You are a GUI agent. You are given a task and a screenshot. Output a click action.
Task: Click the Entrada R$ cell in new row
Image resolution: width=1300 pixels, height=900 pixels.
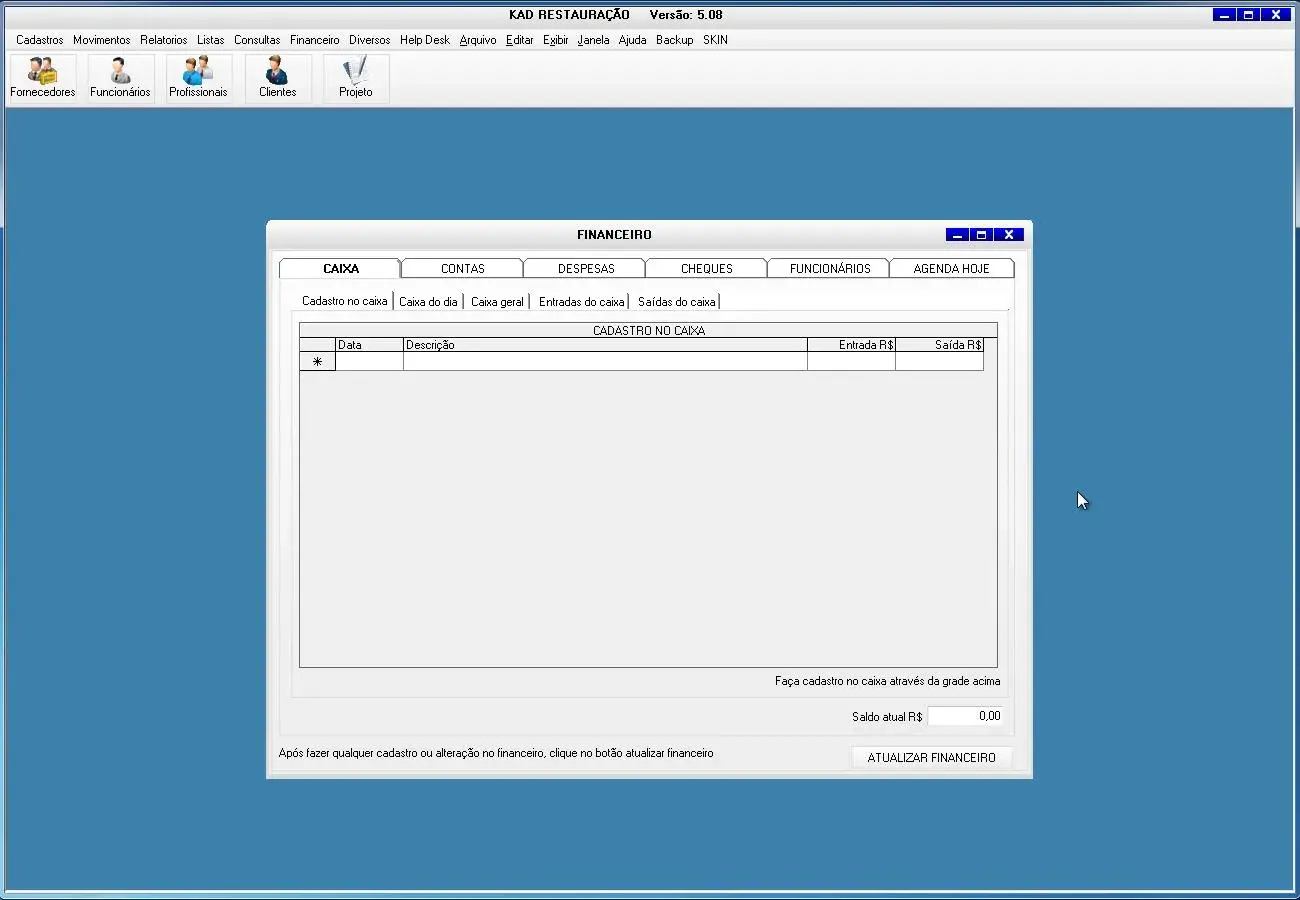tap(852, 361)
